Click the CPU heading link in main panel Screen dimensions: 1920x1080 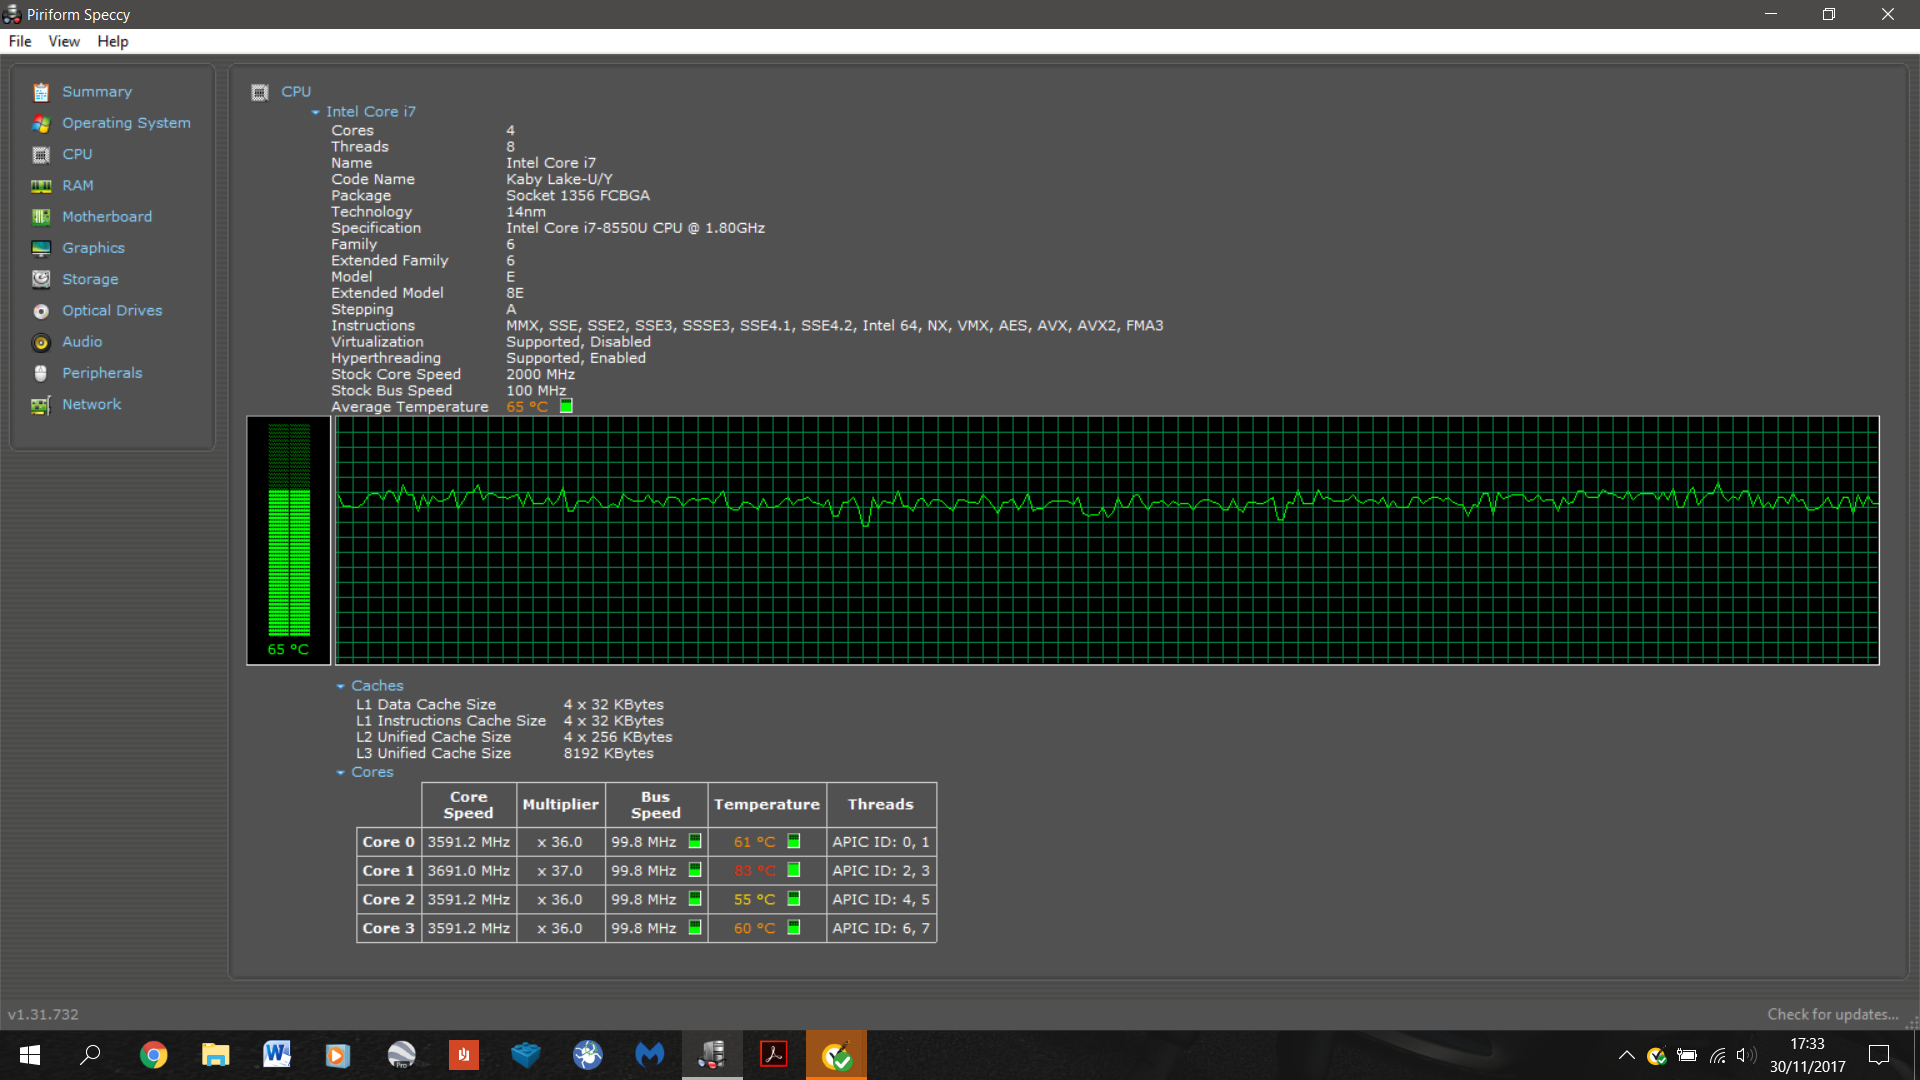(296, 92)
